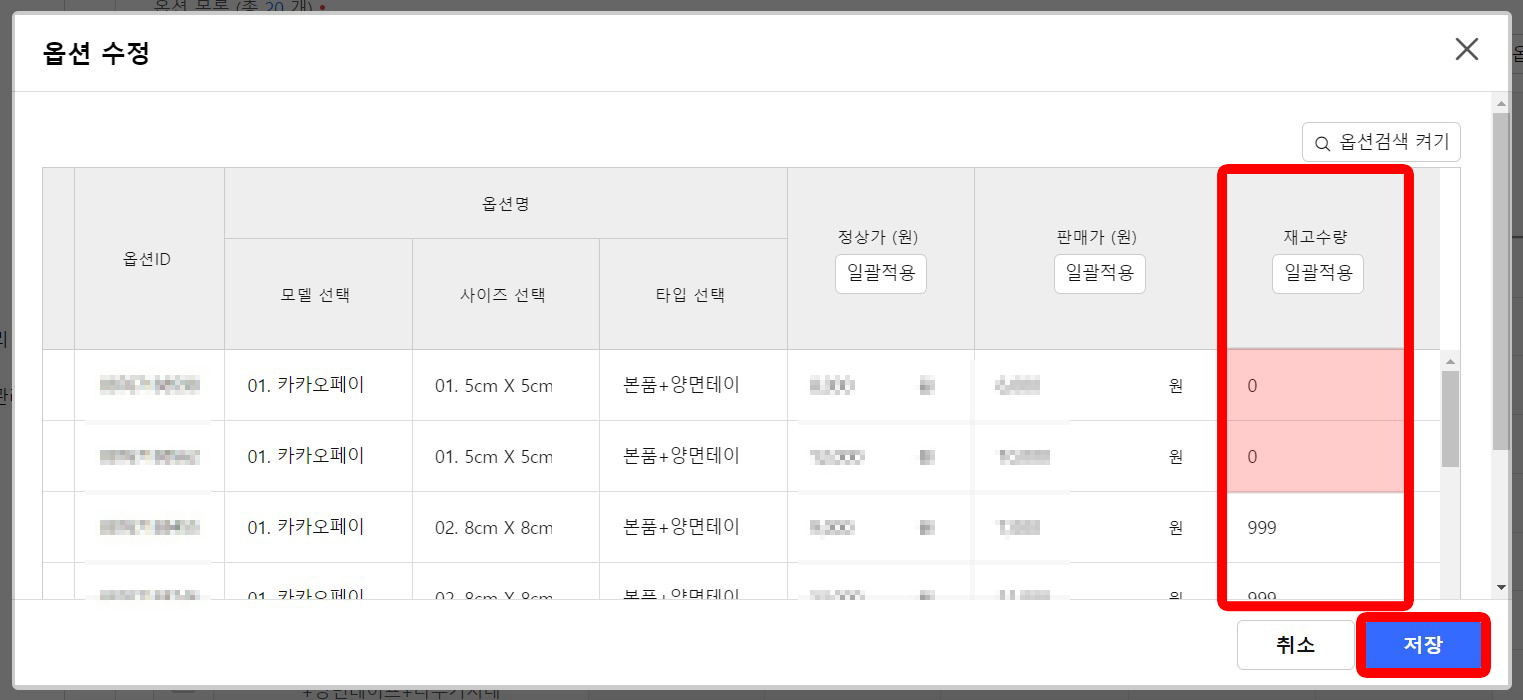Click the 옵션ID column header

pyautogui.click(x=148, y=257)
